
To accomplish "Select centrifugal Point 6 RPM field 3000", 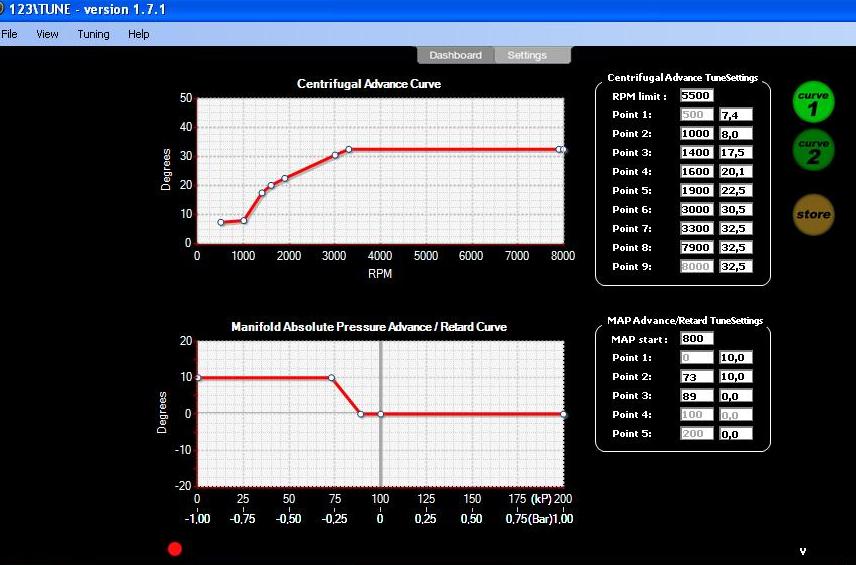I will coord(696,210).
